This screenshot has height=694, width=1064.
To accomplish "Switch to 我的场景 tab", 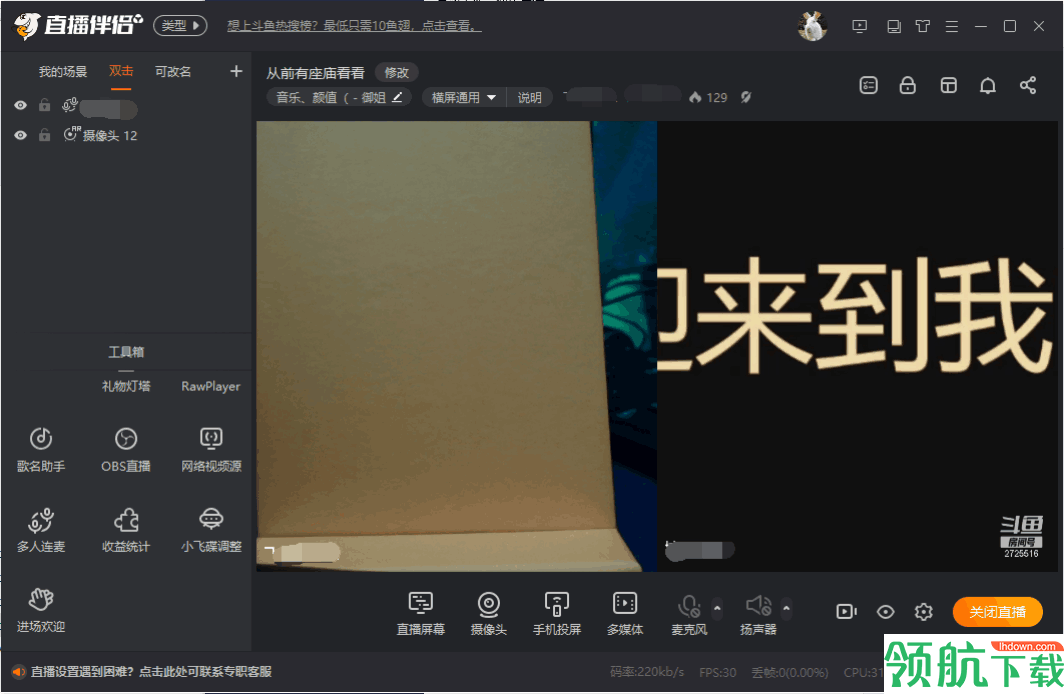I will coord(62,71).
